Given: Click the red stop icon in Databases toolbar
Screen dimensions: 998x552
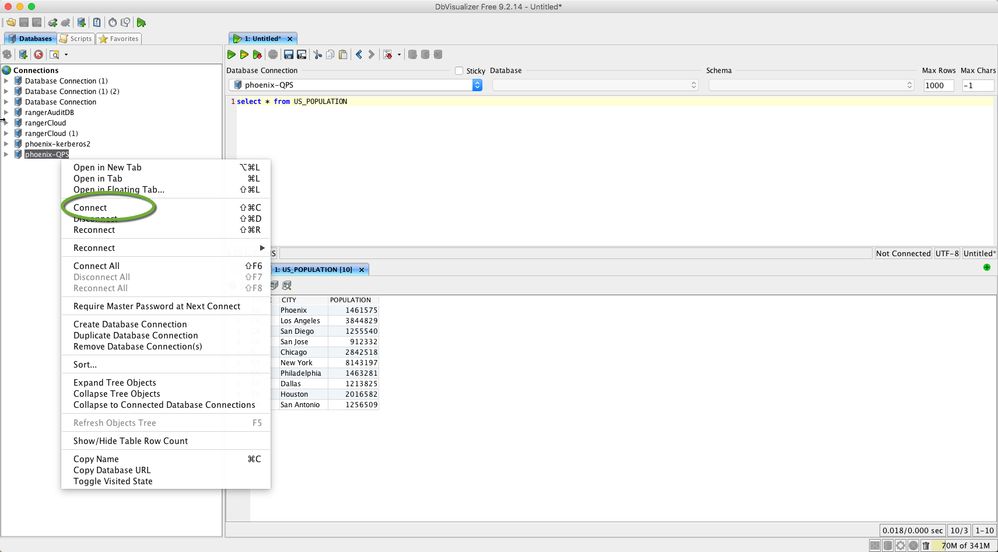Looking at the screenshot, I should 38,54.
